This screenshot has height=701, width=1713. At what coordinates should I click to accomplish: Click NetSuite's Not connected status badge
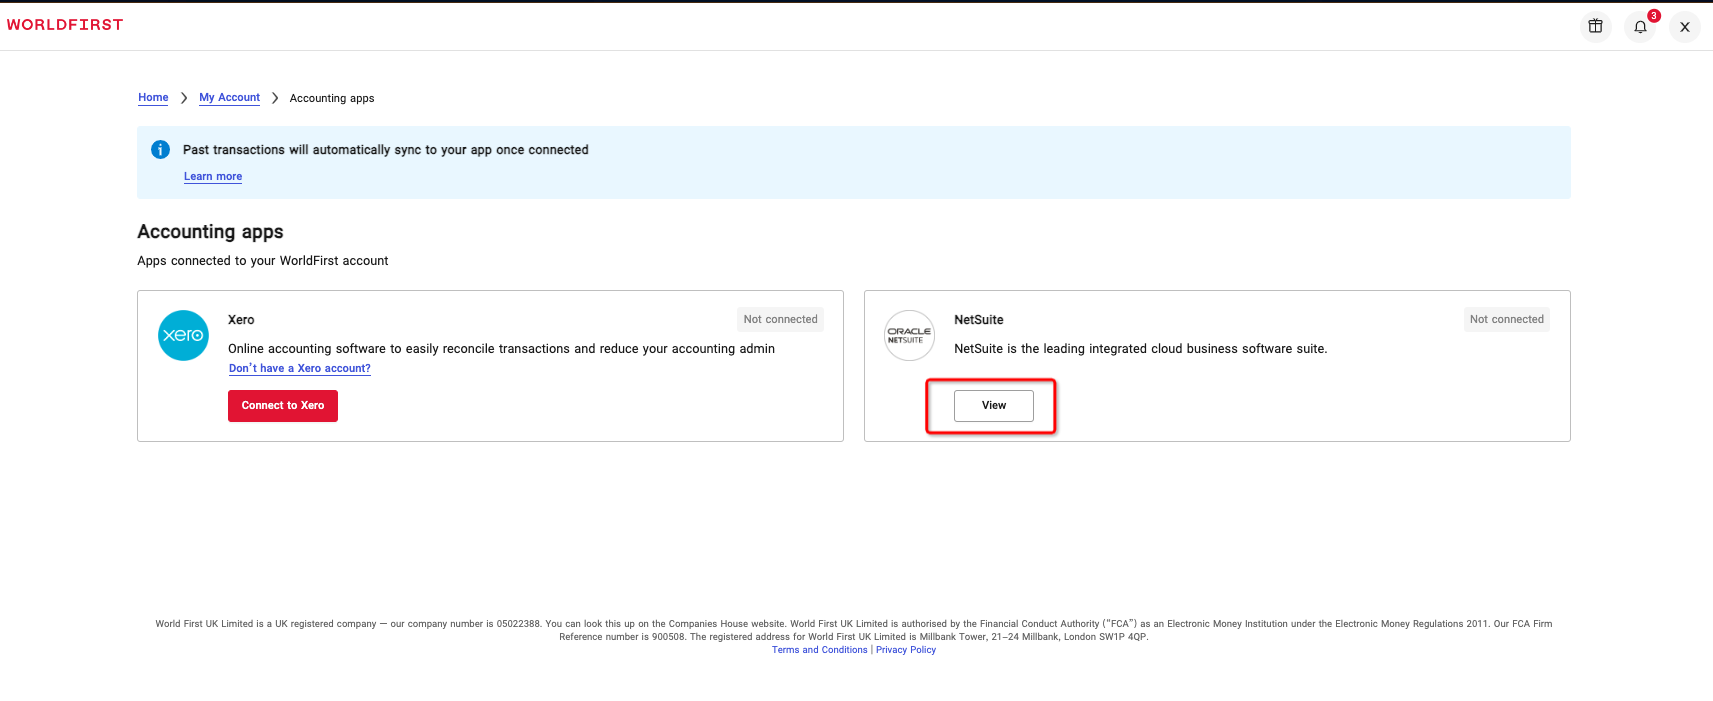1506,320
